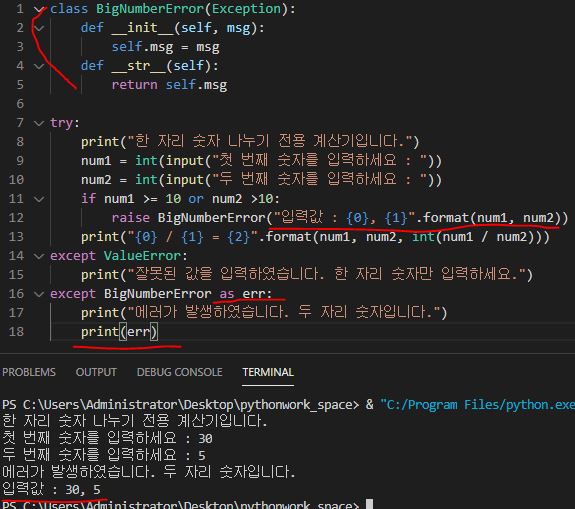Collapse the class BigNumberError fold arrow

click(x=39, y=10)
